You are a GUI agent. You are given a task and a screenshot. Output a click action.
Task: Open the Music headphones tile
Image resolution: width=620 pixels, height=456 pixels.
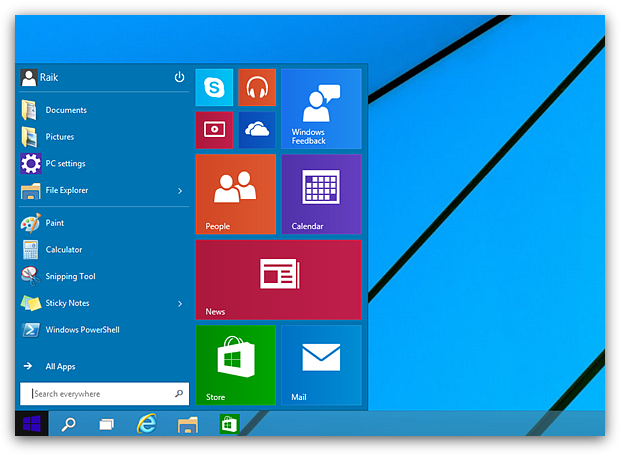[257, 87]
